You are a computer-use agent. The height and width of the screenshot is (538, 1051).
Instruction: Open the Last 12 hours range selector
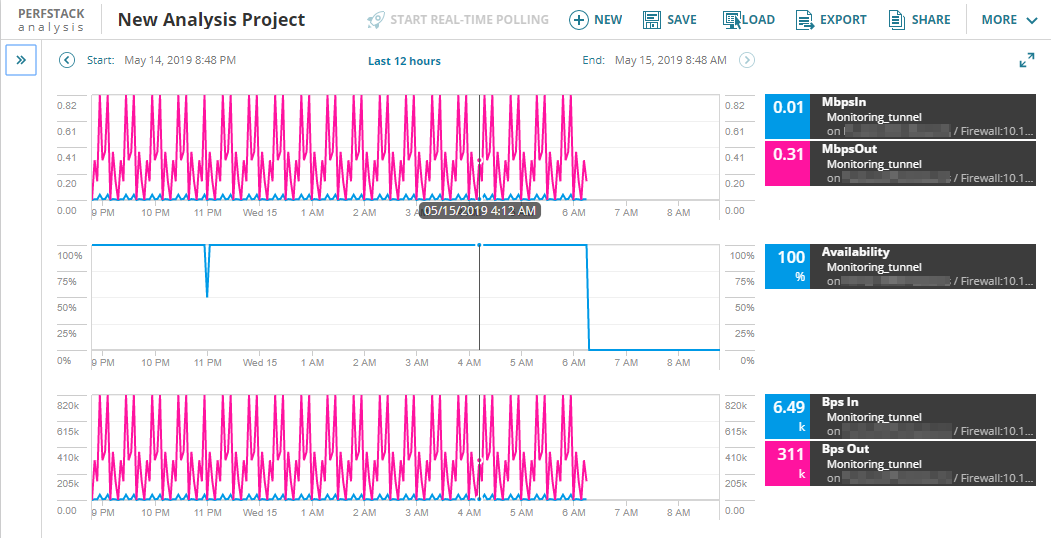click(404, 61)
